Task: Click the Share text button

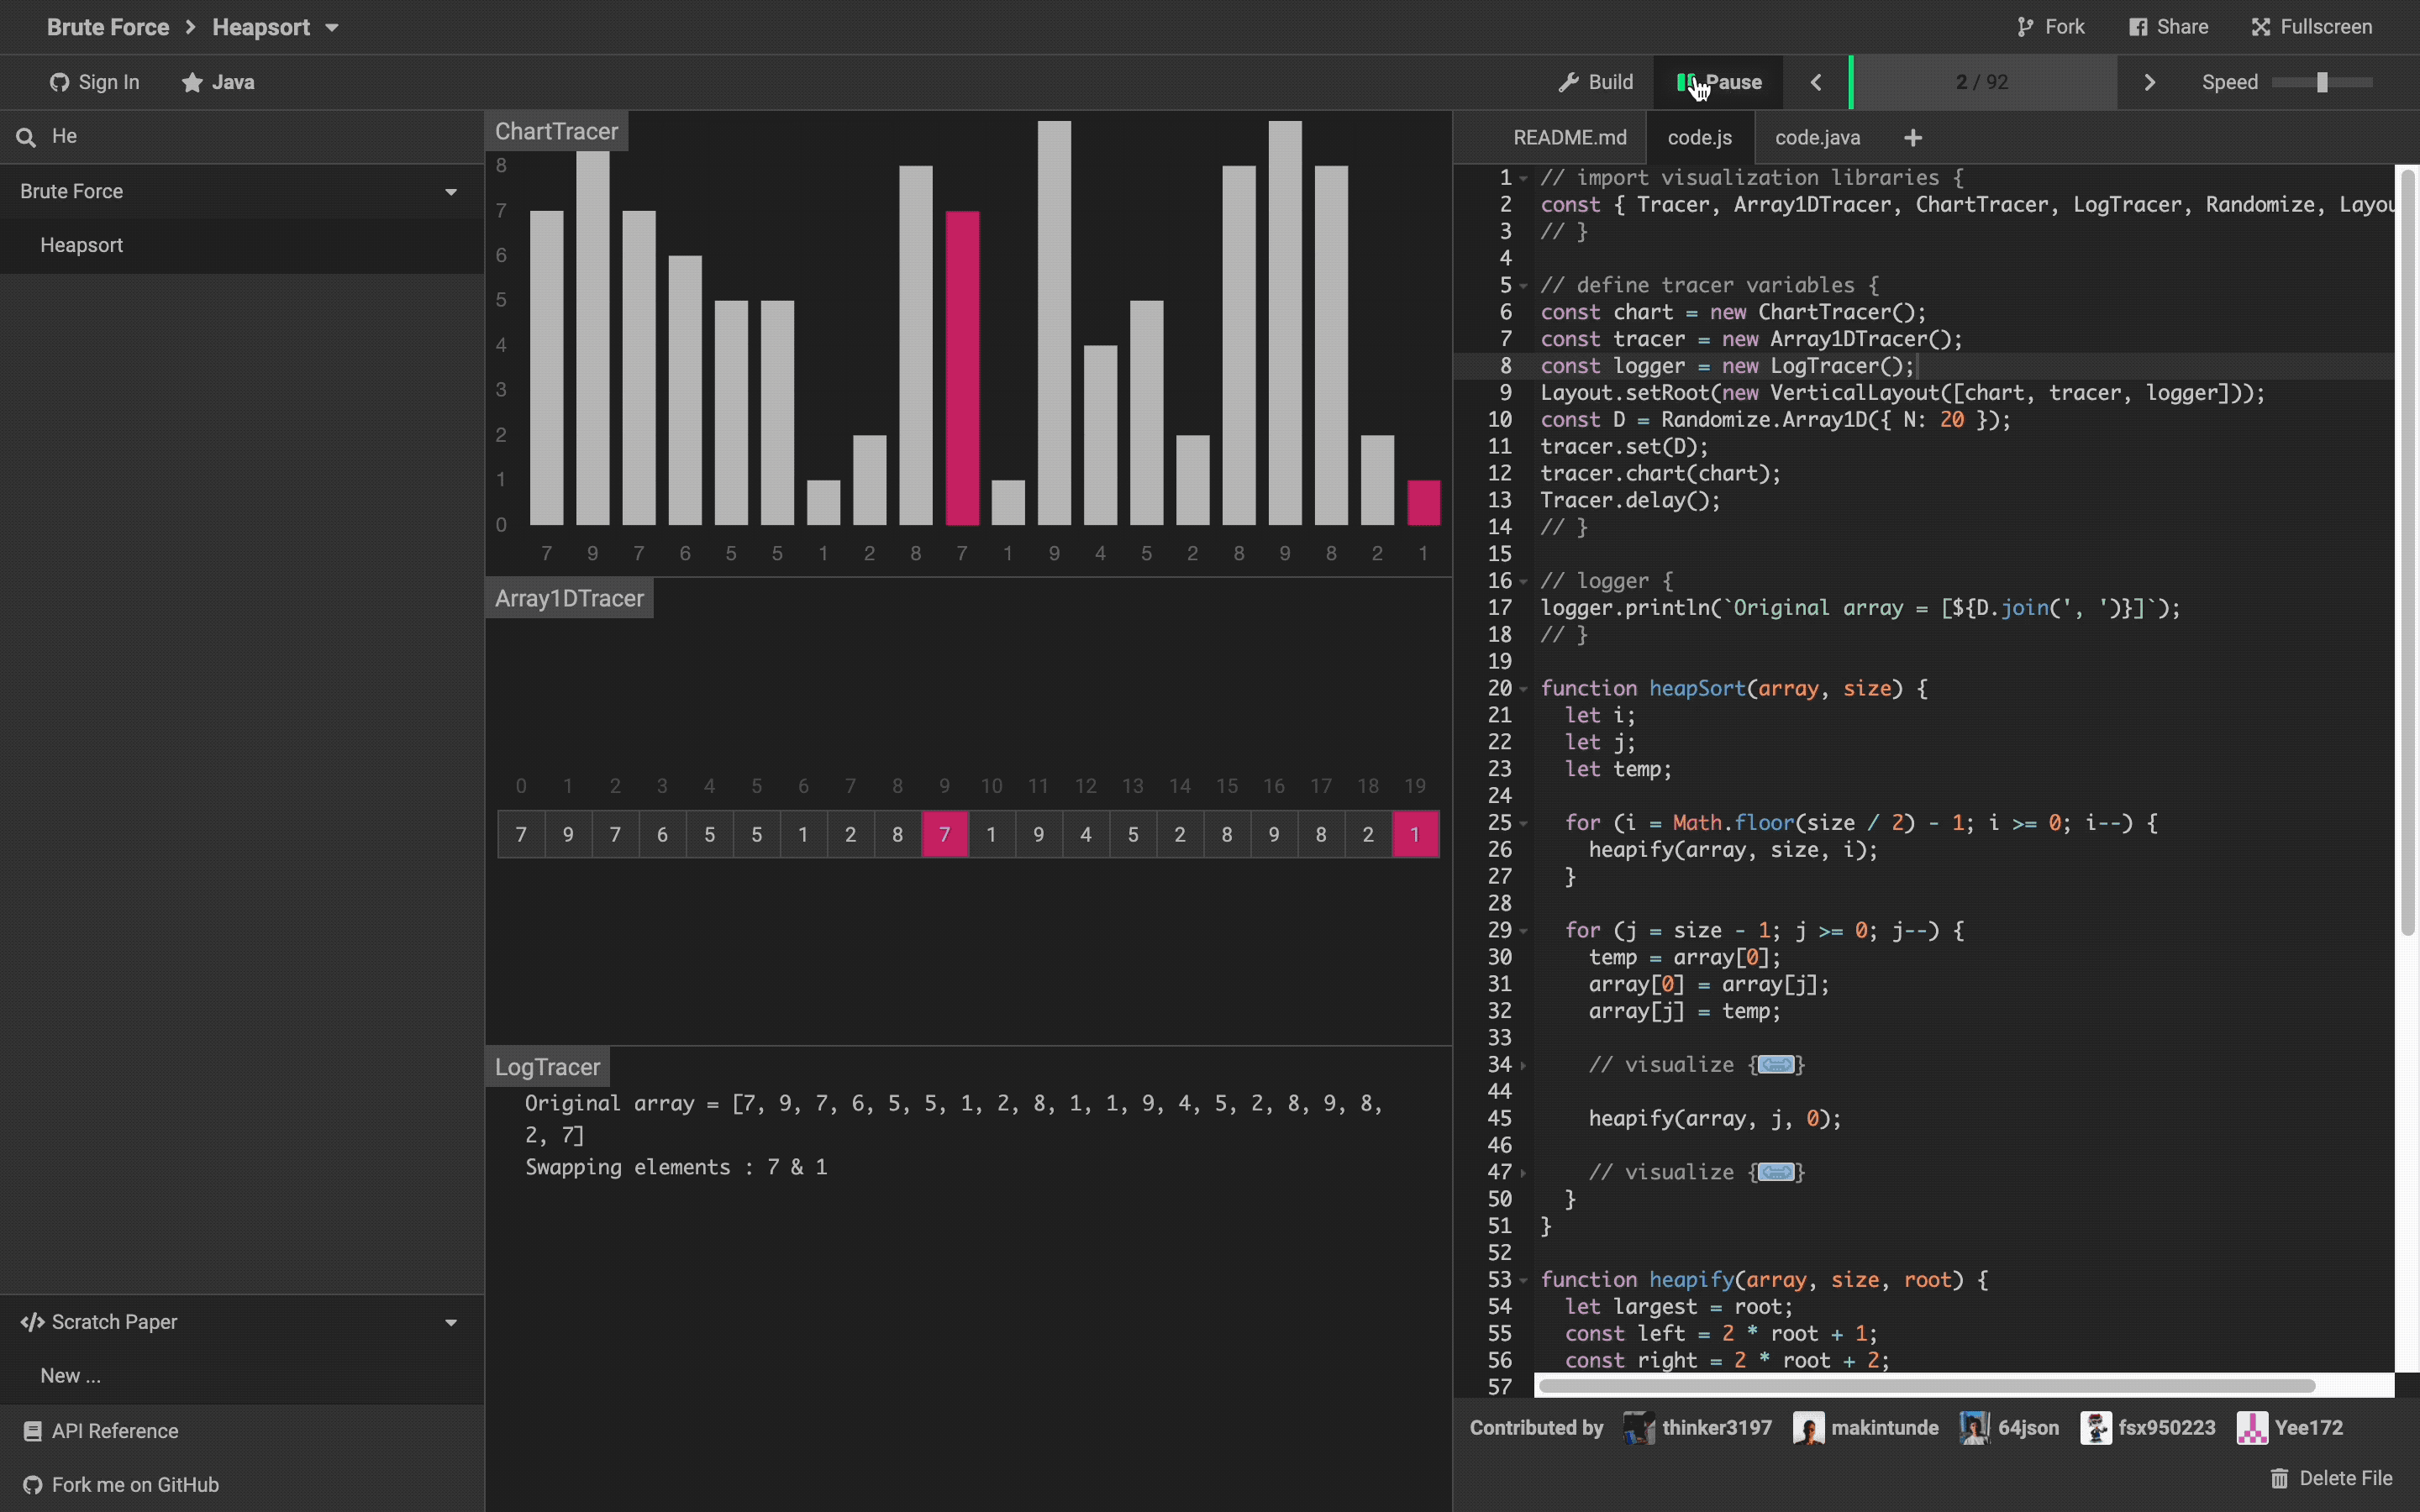Action: coord(2182,27)
